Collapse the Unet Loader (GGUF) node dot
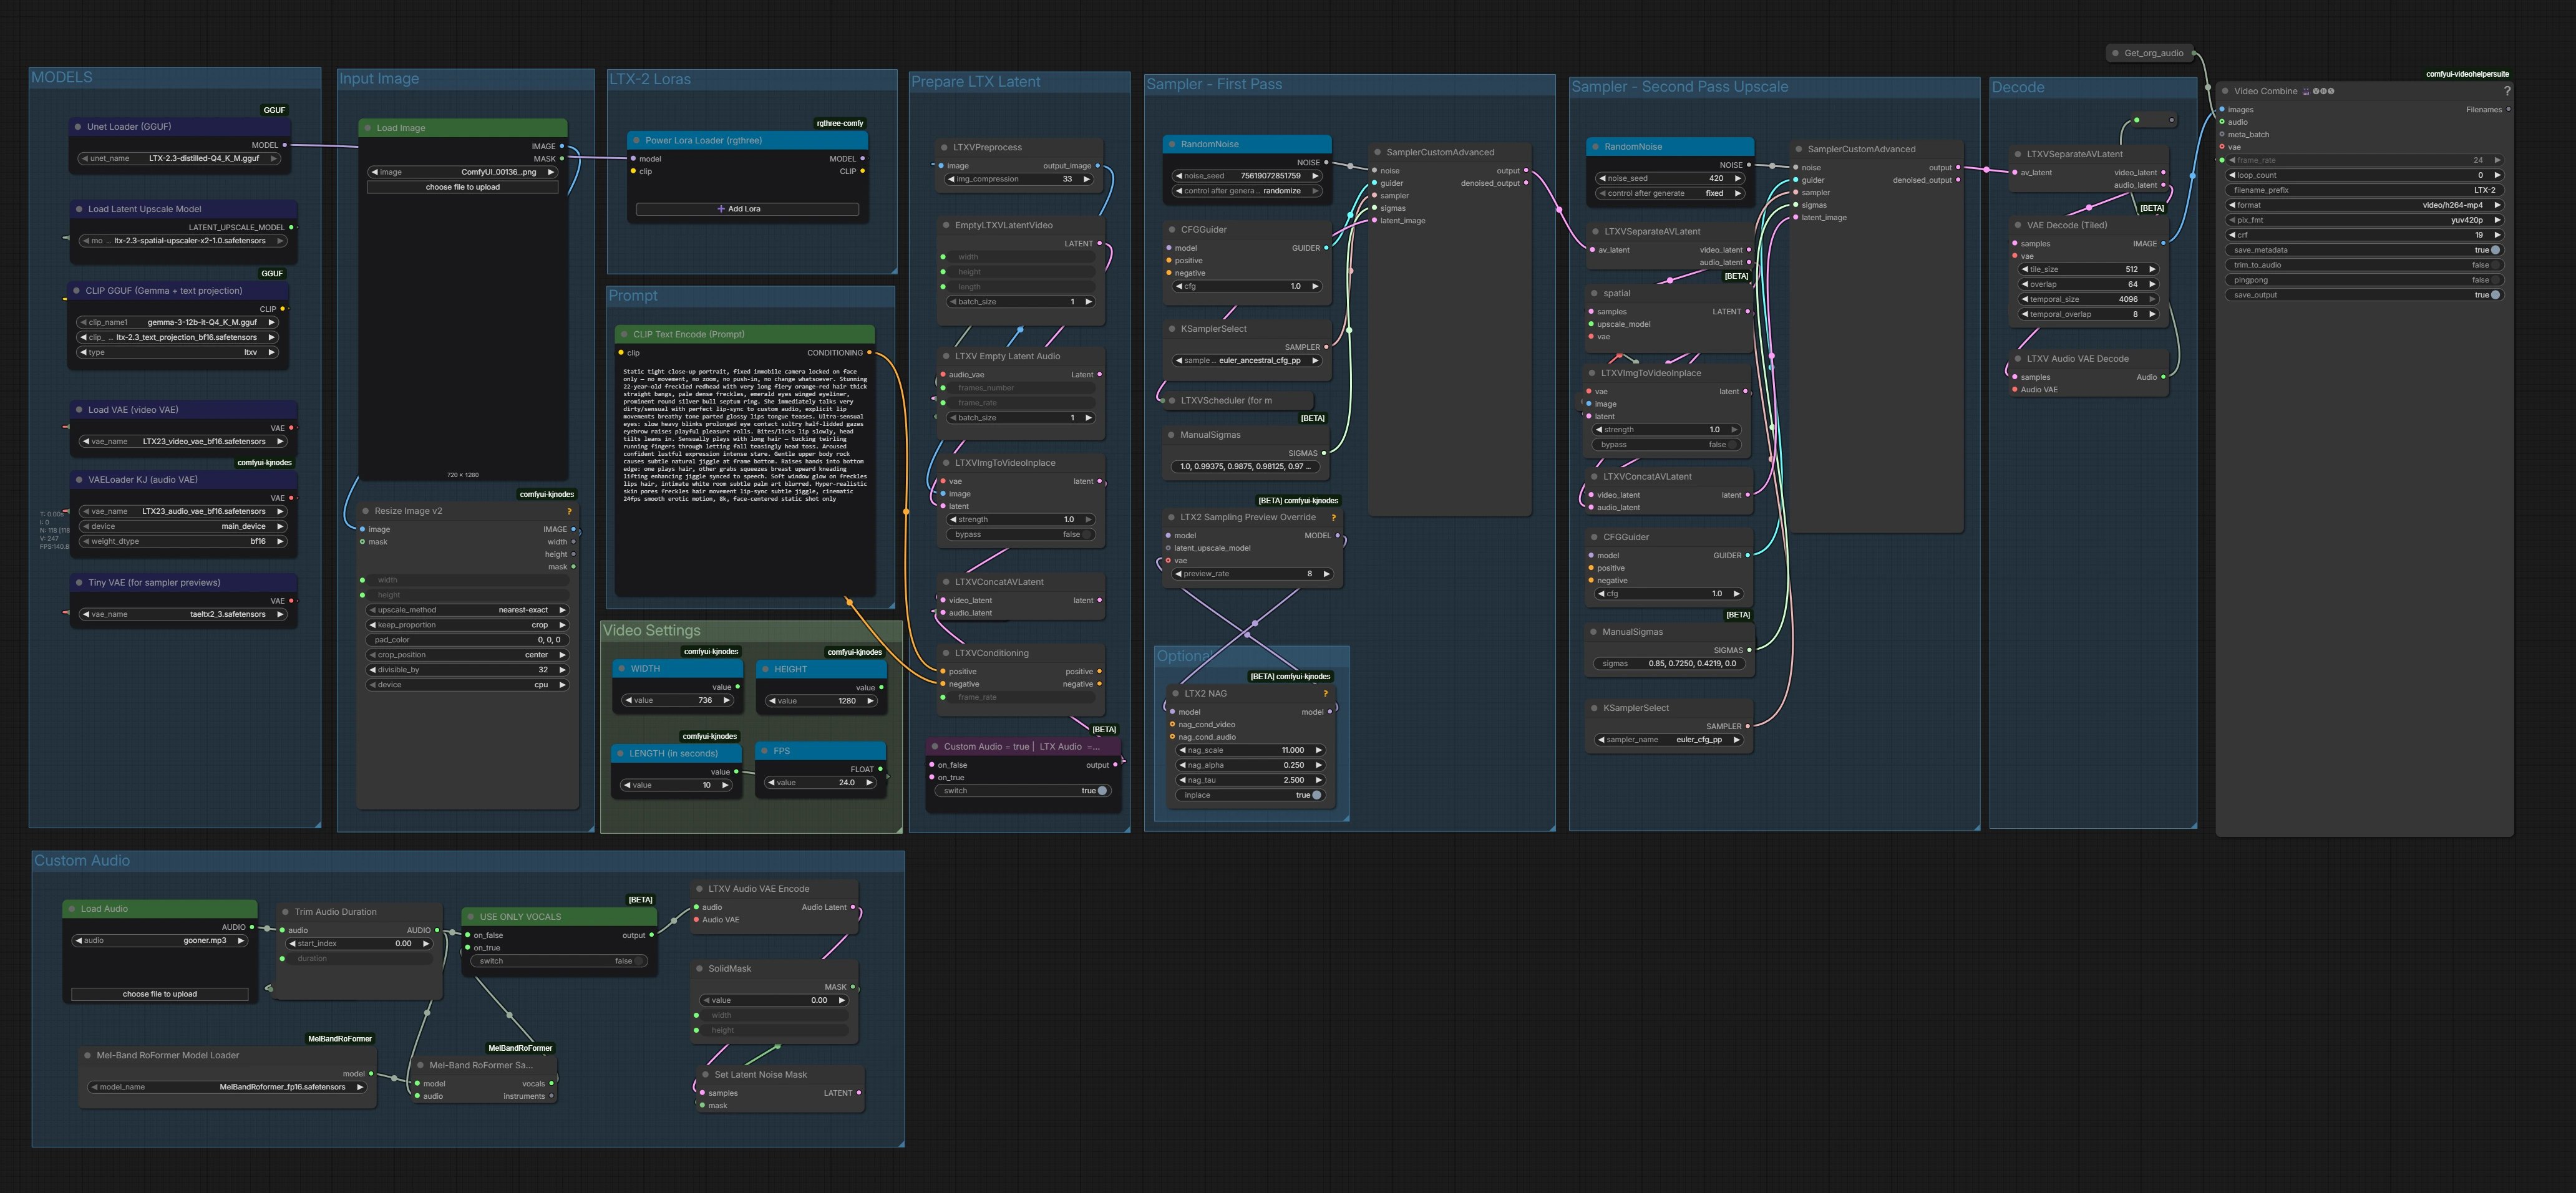 pos(78,127)
